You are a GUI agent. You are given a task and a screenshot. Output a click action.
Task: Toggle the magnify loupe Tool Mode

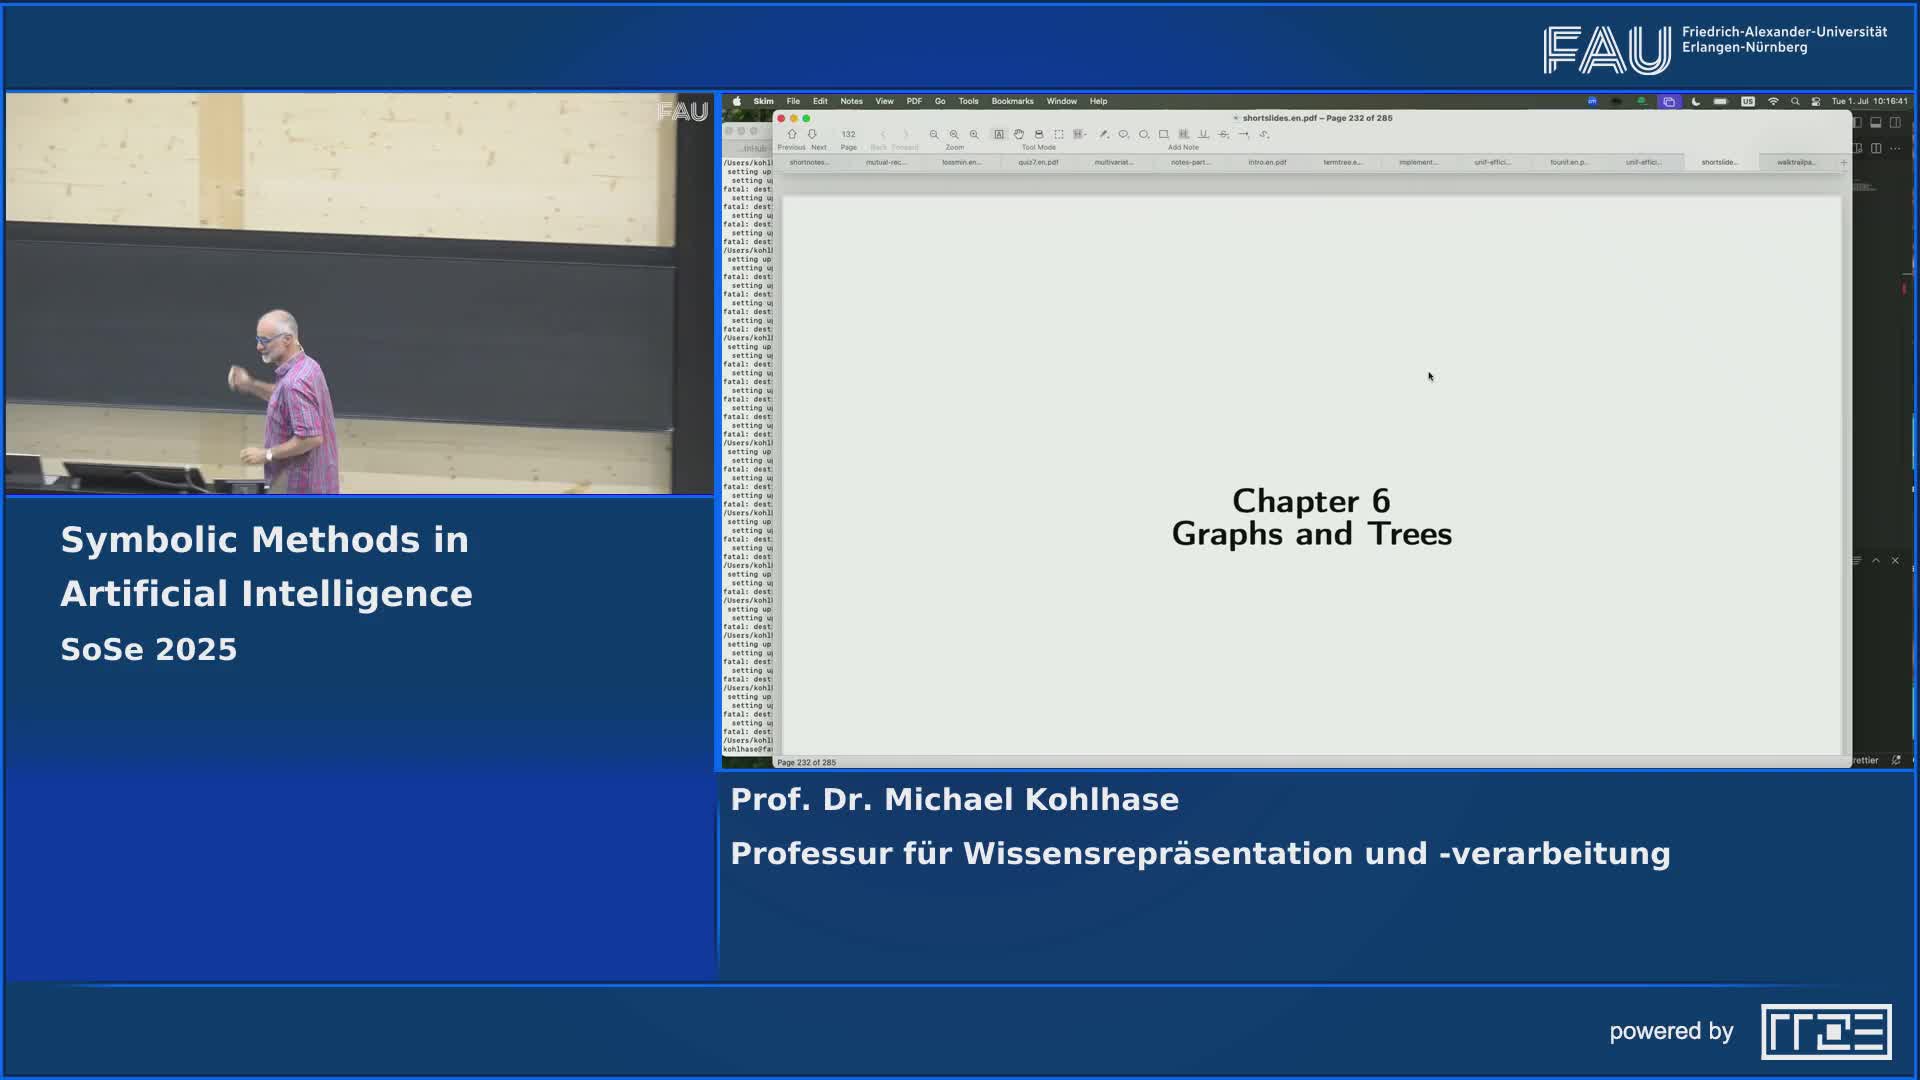(x=1038, y=134)
